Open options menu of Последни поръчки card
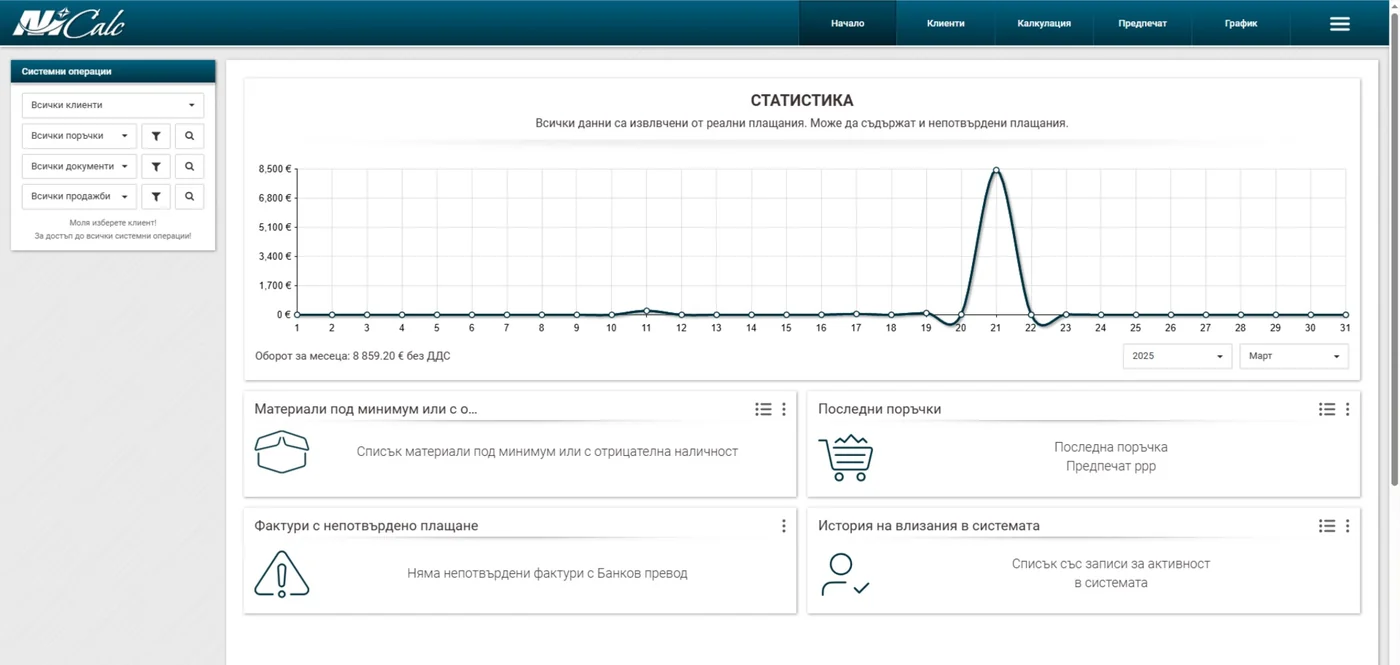Image resolution: width=1400 pixels, height=665 pixels. [x=1348, y=409]
